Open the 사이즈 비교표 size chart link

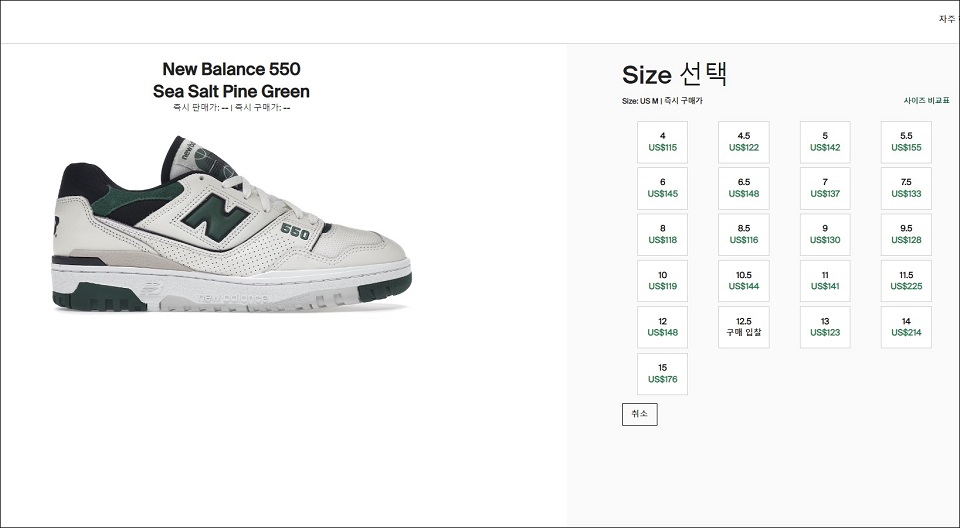point(926,100)
